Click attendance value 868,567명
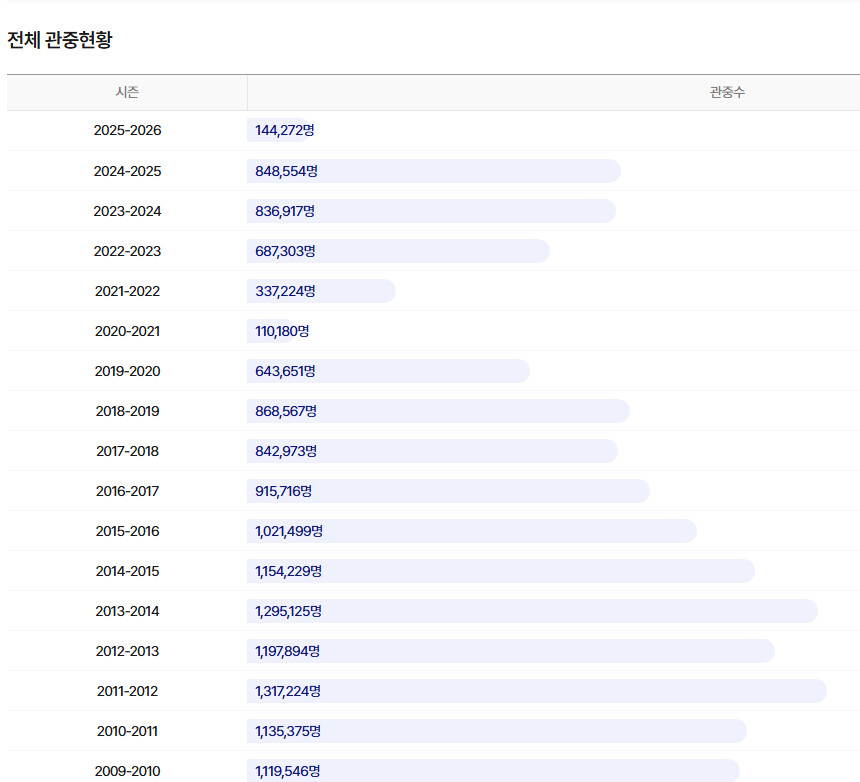 [x=286, y=411]
